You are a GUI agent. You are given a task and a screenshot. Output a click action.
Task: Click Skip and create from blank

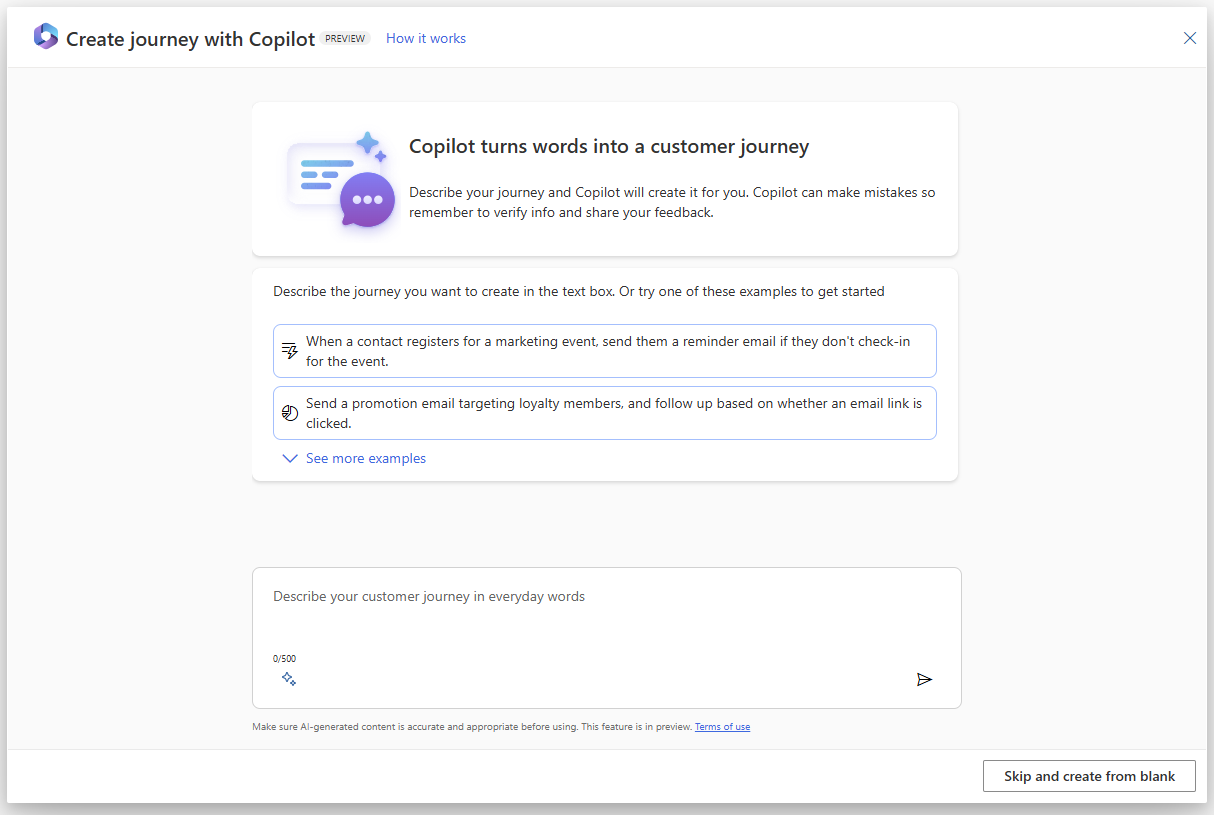pyautogui.click(x=1089, y=776)
